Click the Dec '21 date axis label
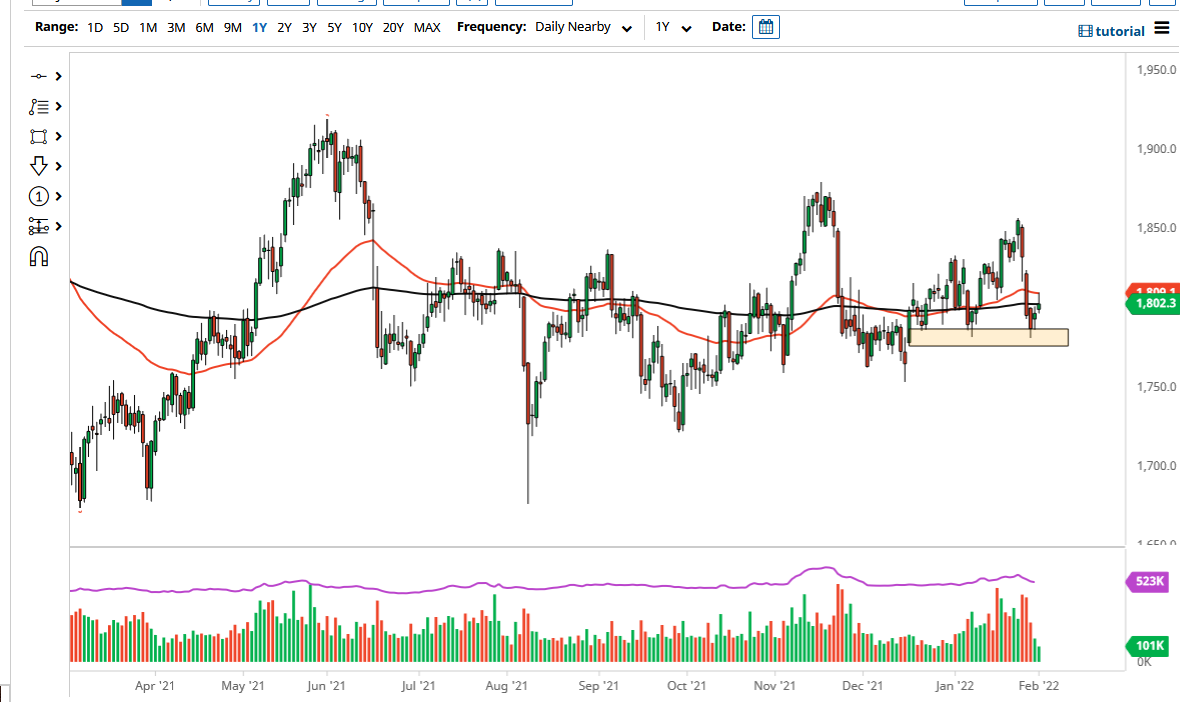The image size is (1186, 702). point(862,685)
